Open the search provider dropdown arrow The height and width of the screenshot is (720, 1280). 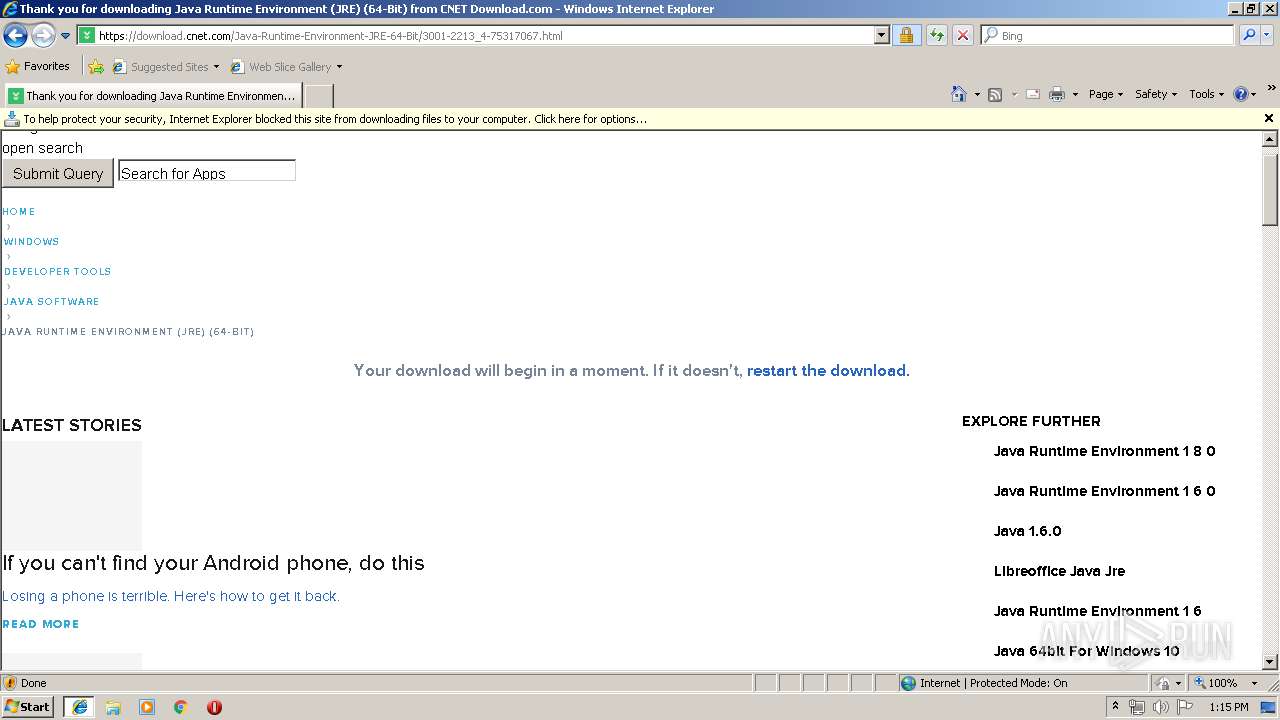(x=1267, y=36)
